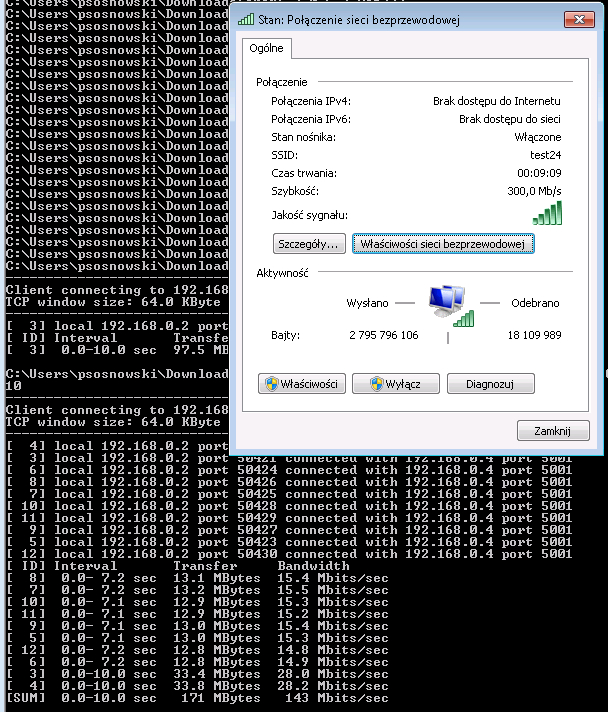Click the speed value 300,0 Mb/s
608x712 pixels.
tap(534, 191)
